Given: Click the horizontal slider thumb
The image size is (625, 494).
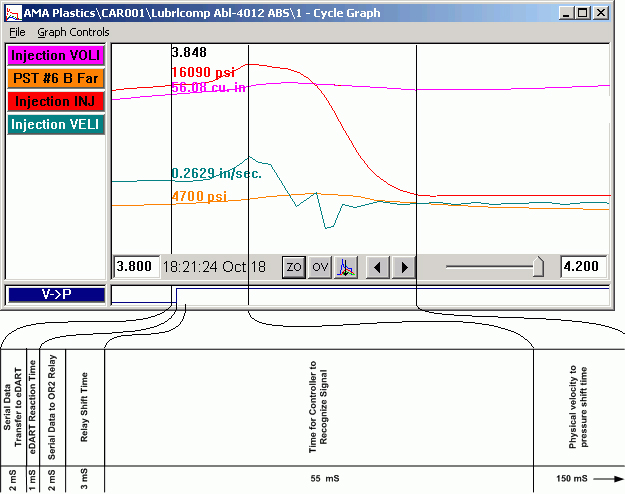Looking at the screenshot, I should (539, 267).
